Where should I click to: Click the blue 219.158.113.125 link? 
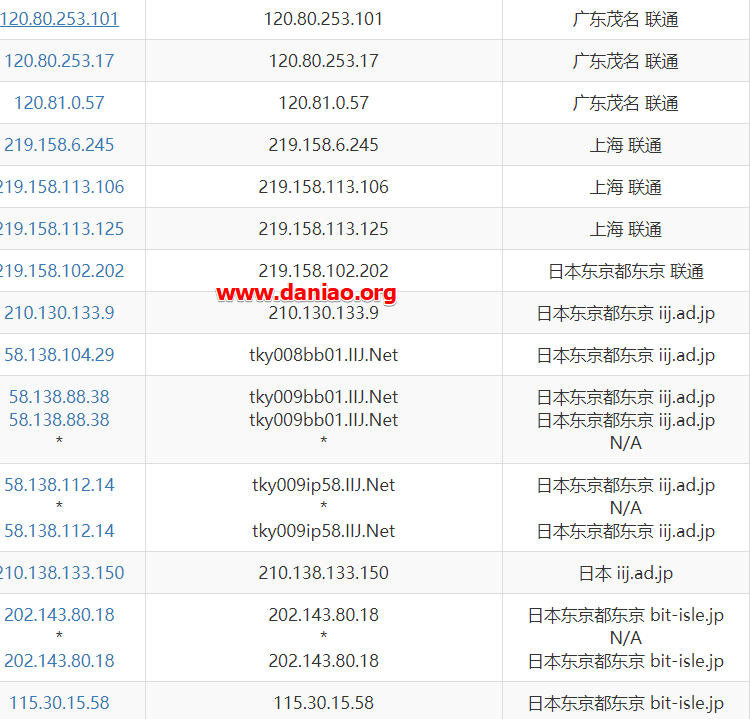click(61, 229)
